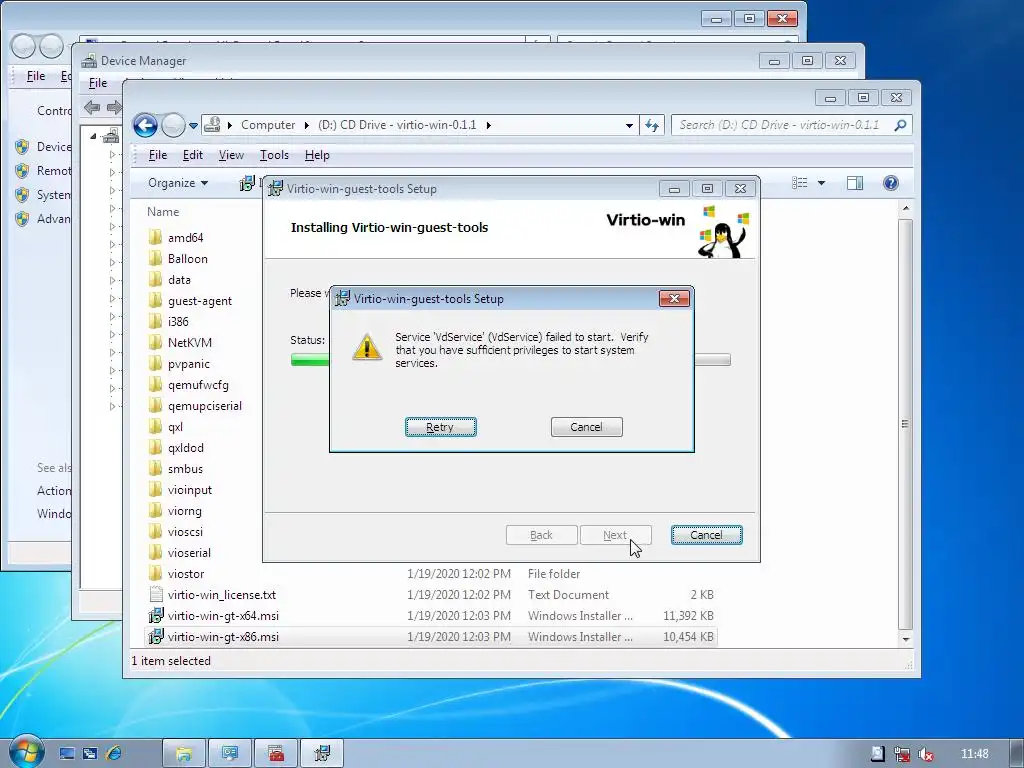The width and height of the screenshot is (1024, 768).
Task: Click Show desktop taskbar quick launch
Action: [67, 754]
